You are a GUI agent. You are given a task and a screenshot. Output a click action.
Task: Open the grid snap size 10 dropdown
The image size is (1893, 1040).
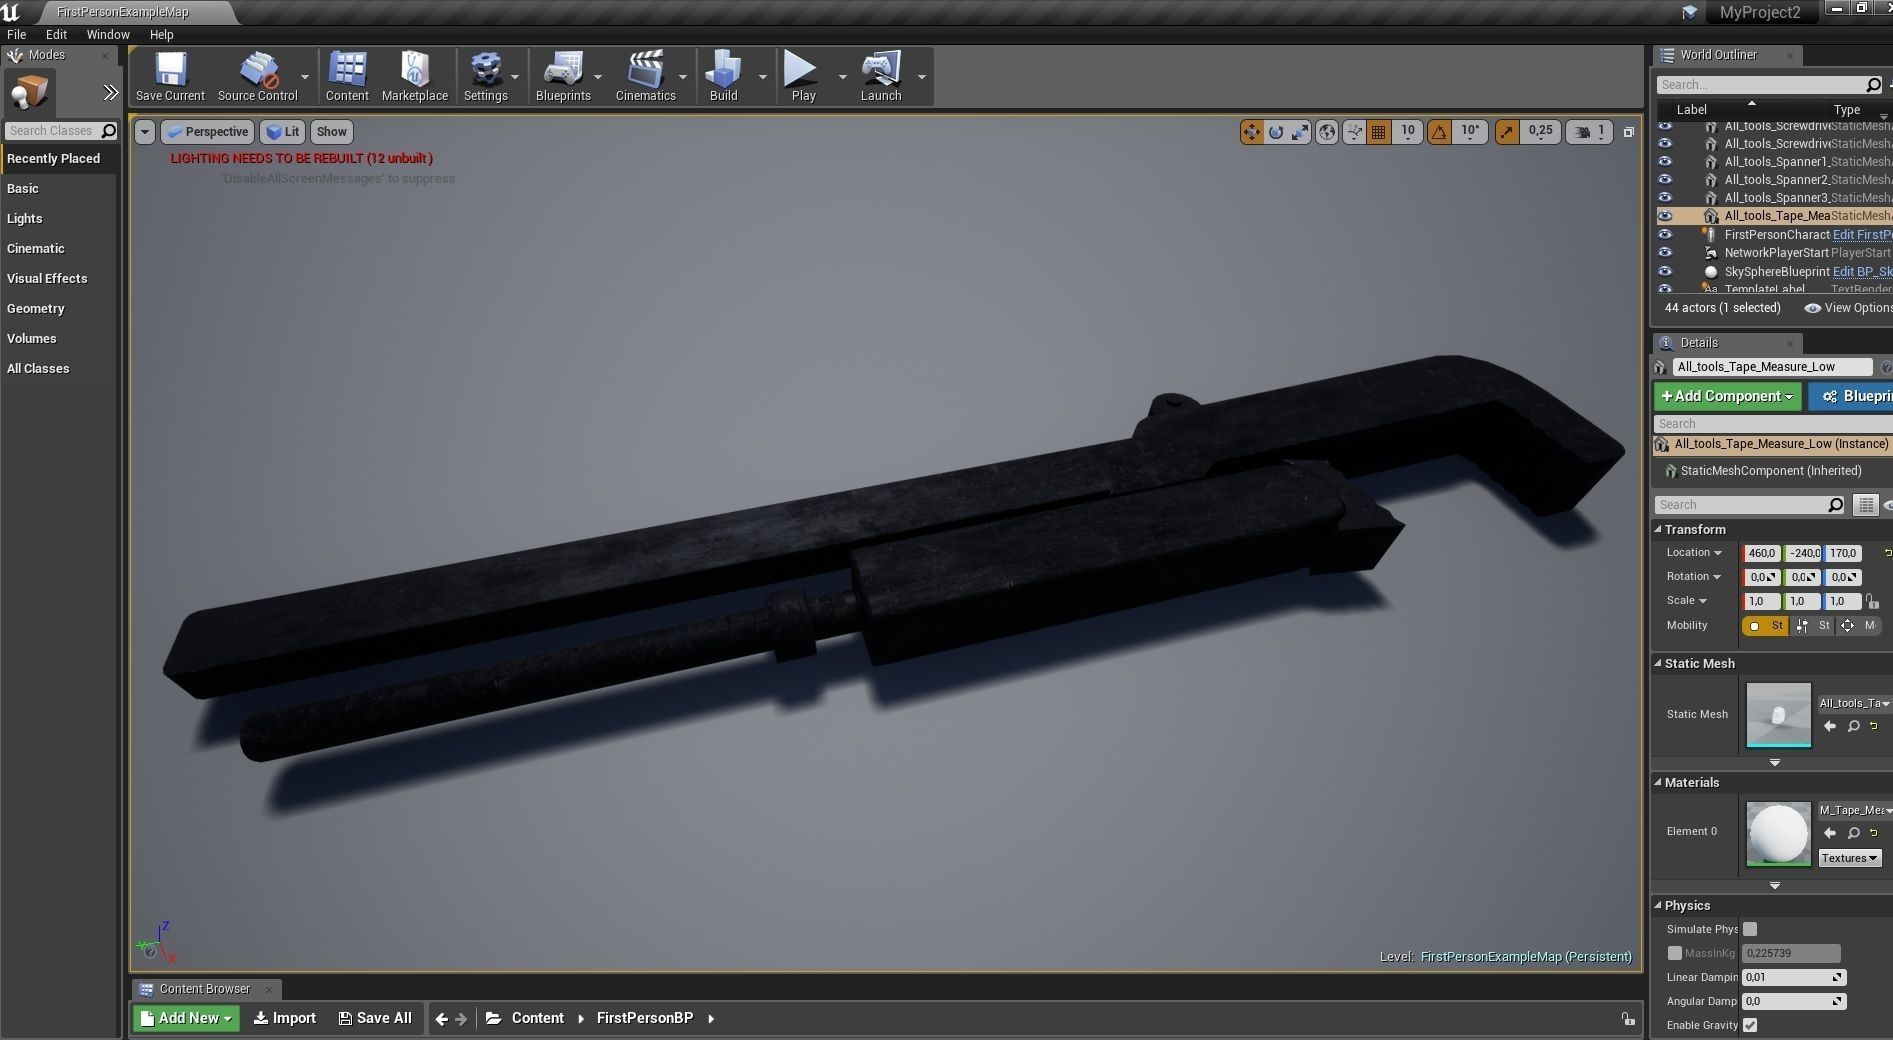[1407, 131]
